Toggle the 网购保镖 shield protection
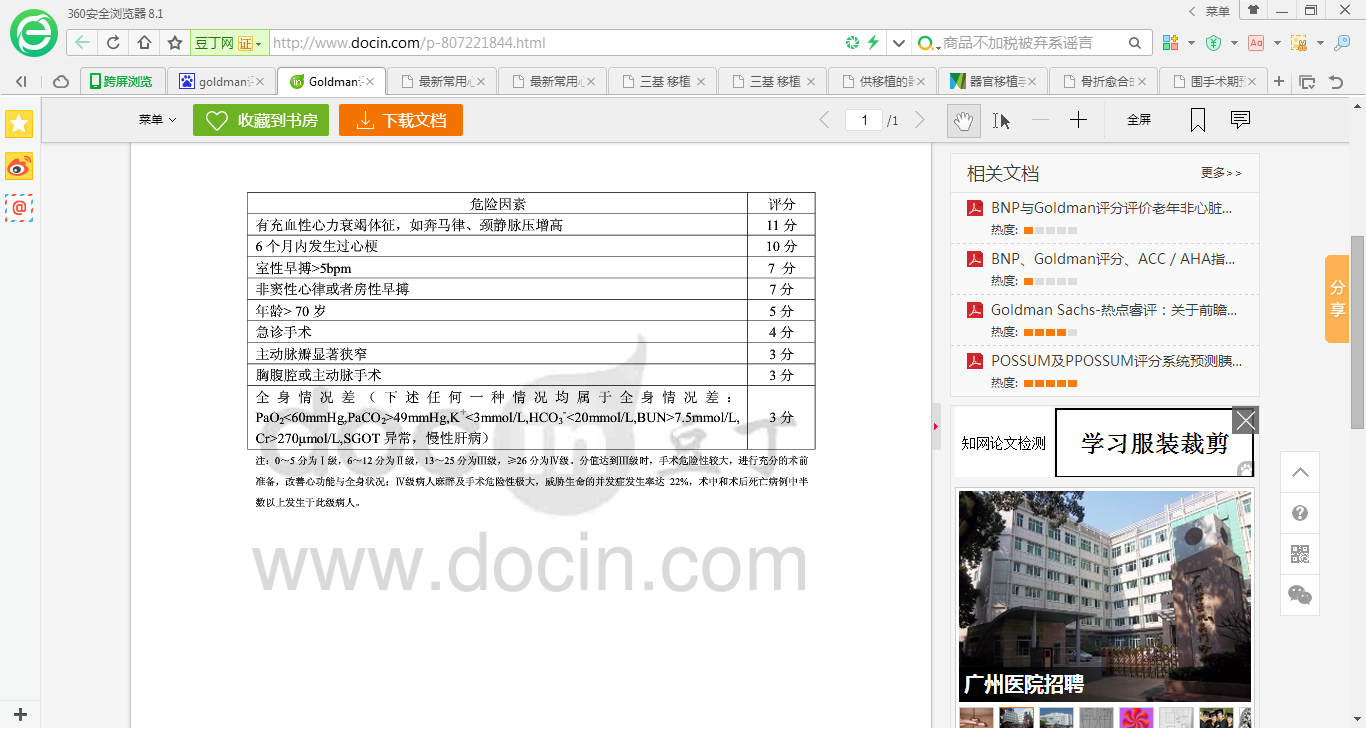Image resolution: width=1366 pixels, height=729 pixels. [x=1213, y=43]
